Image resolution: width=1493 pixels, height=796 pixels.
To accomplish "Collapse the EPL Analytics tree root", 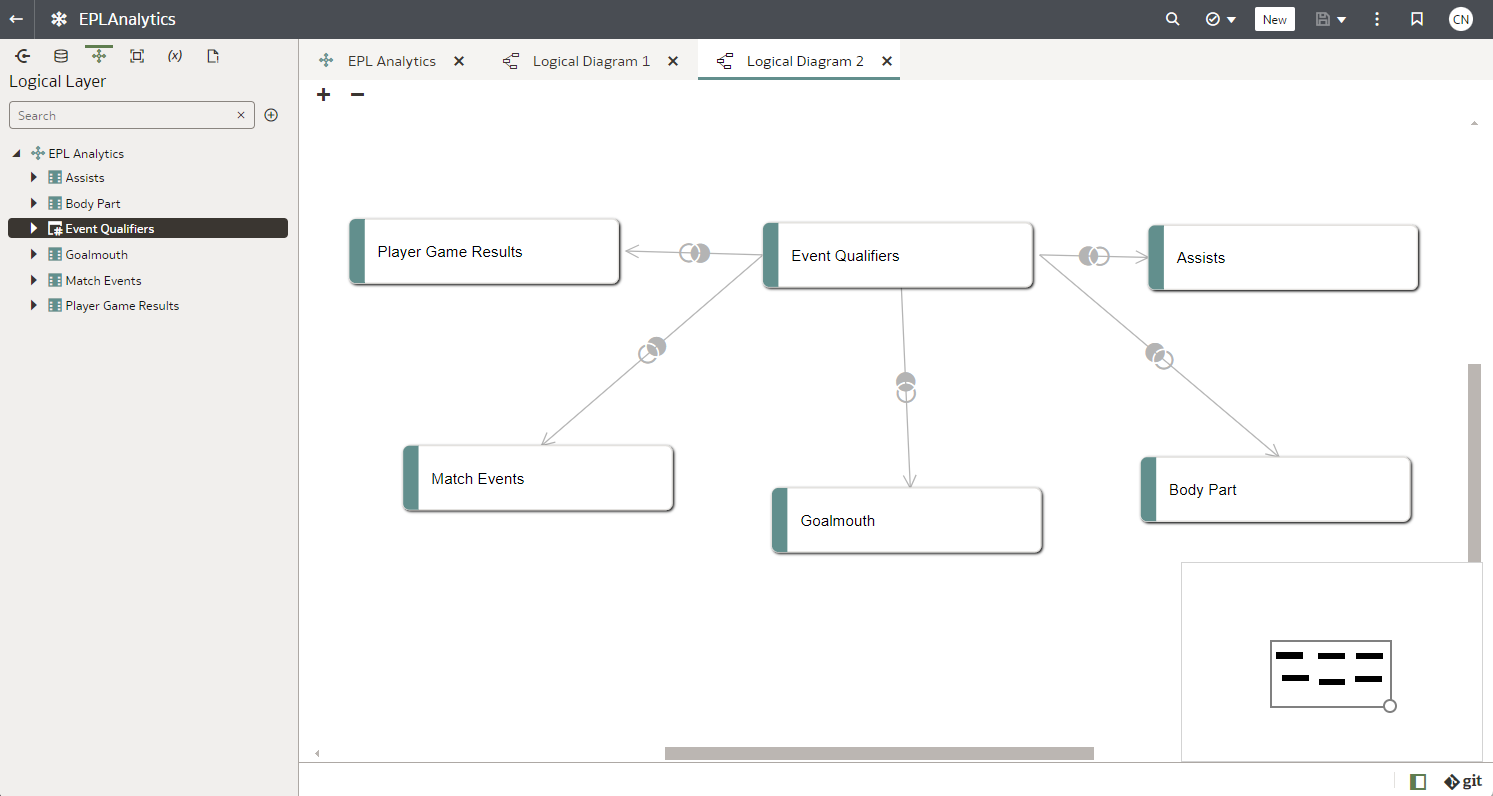I will coord(15,153).
